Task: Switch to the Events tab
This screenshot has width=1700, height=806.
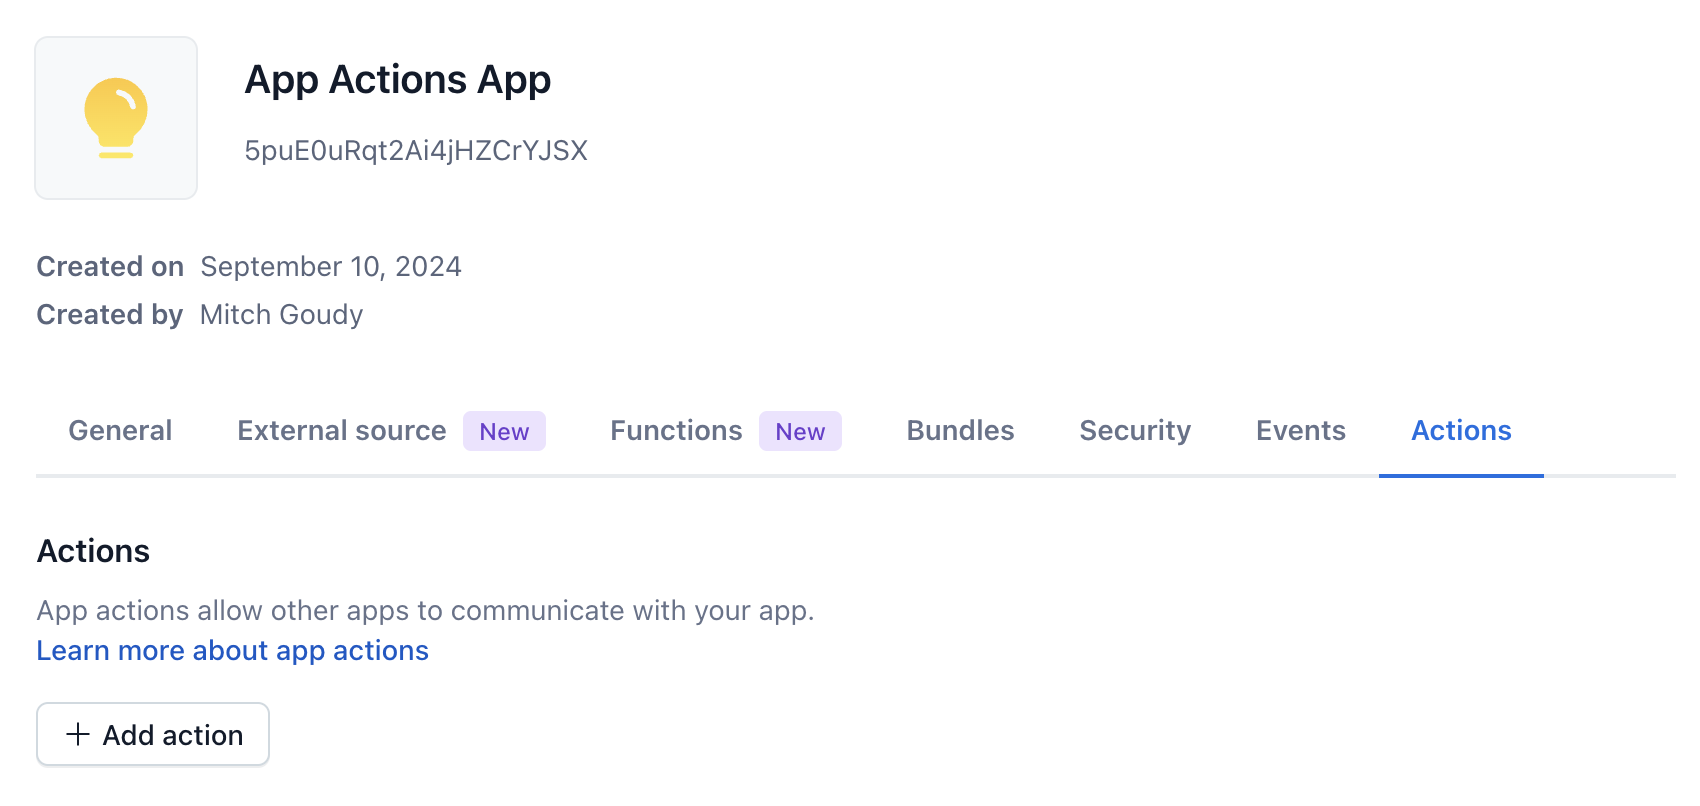Action: 1300,431
